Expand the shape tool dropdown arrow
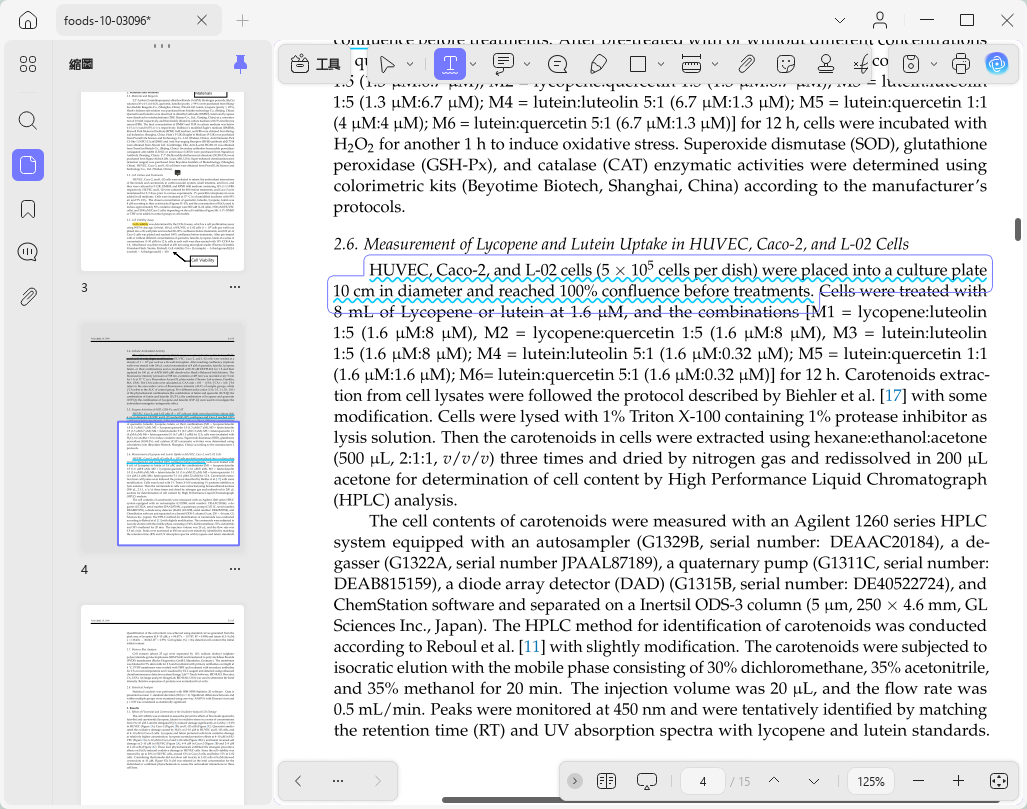The image size is (1027, 809). click(661, 64)
